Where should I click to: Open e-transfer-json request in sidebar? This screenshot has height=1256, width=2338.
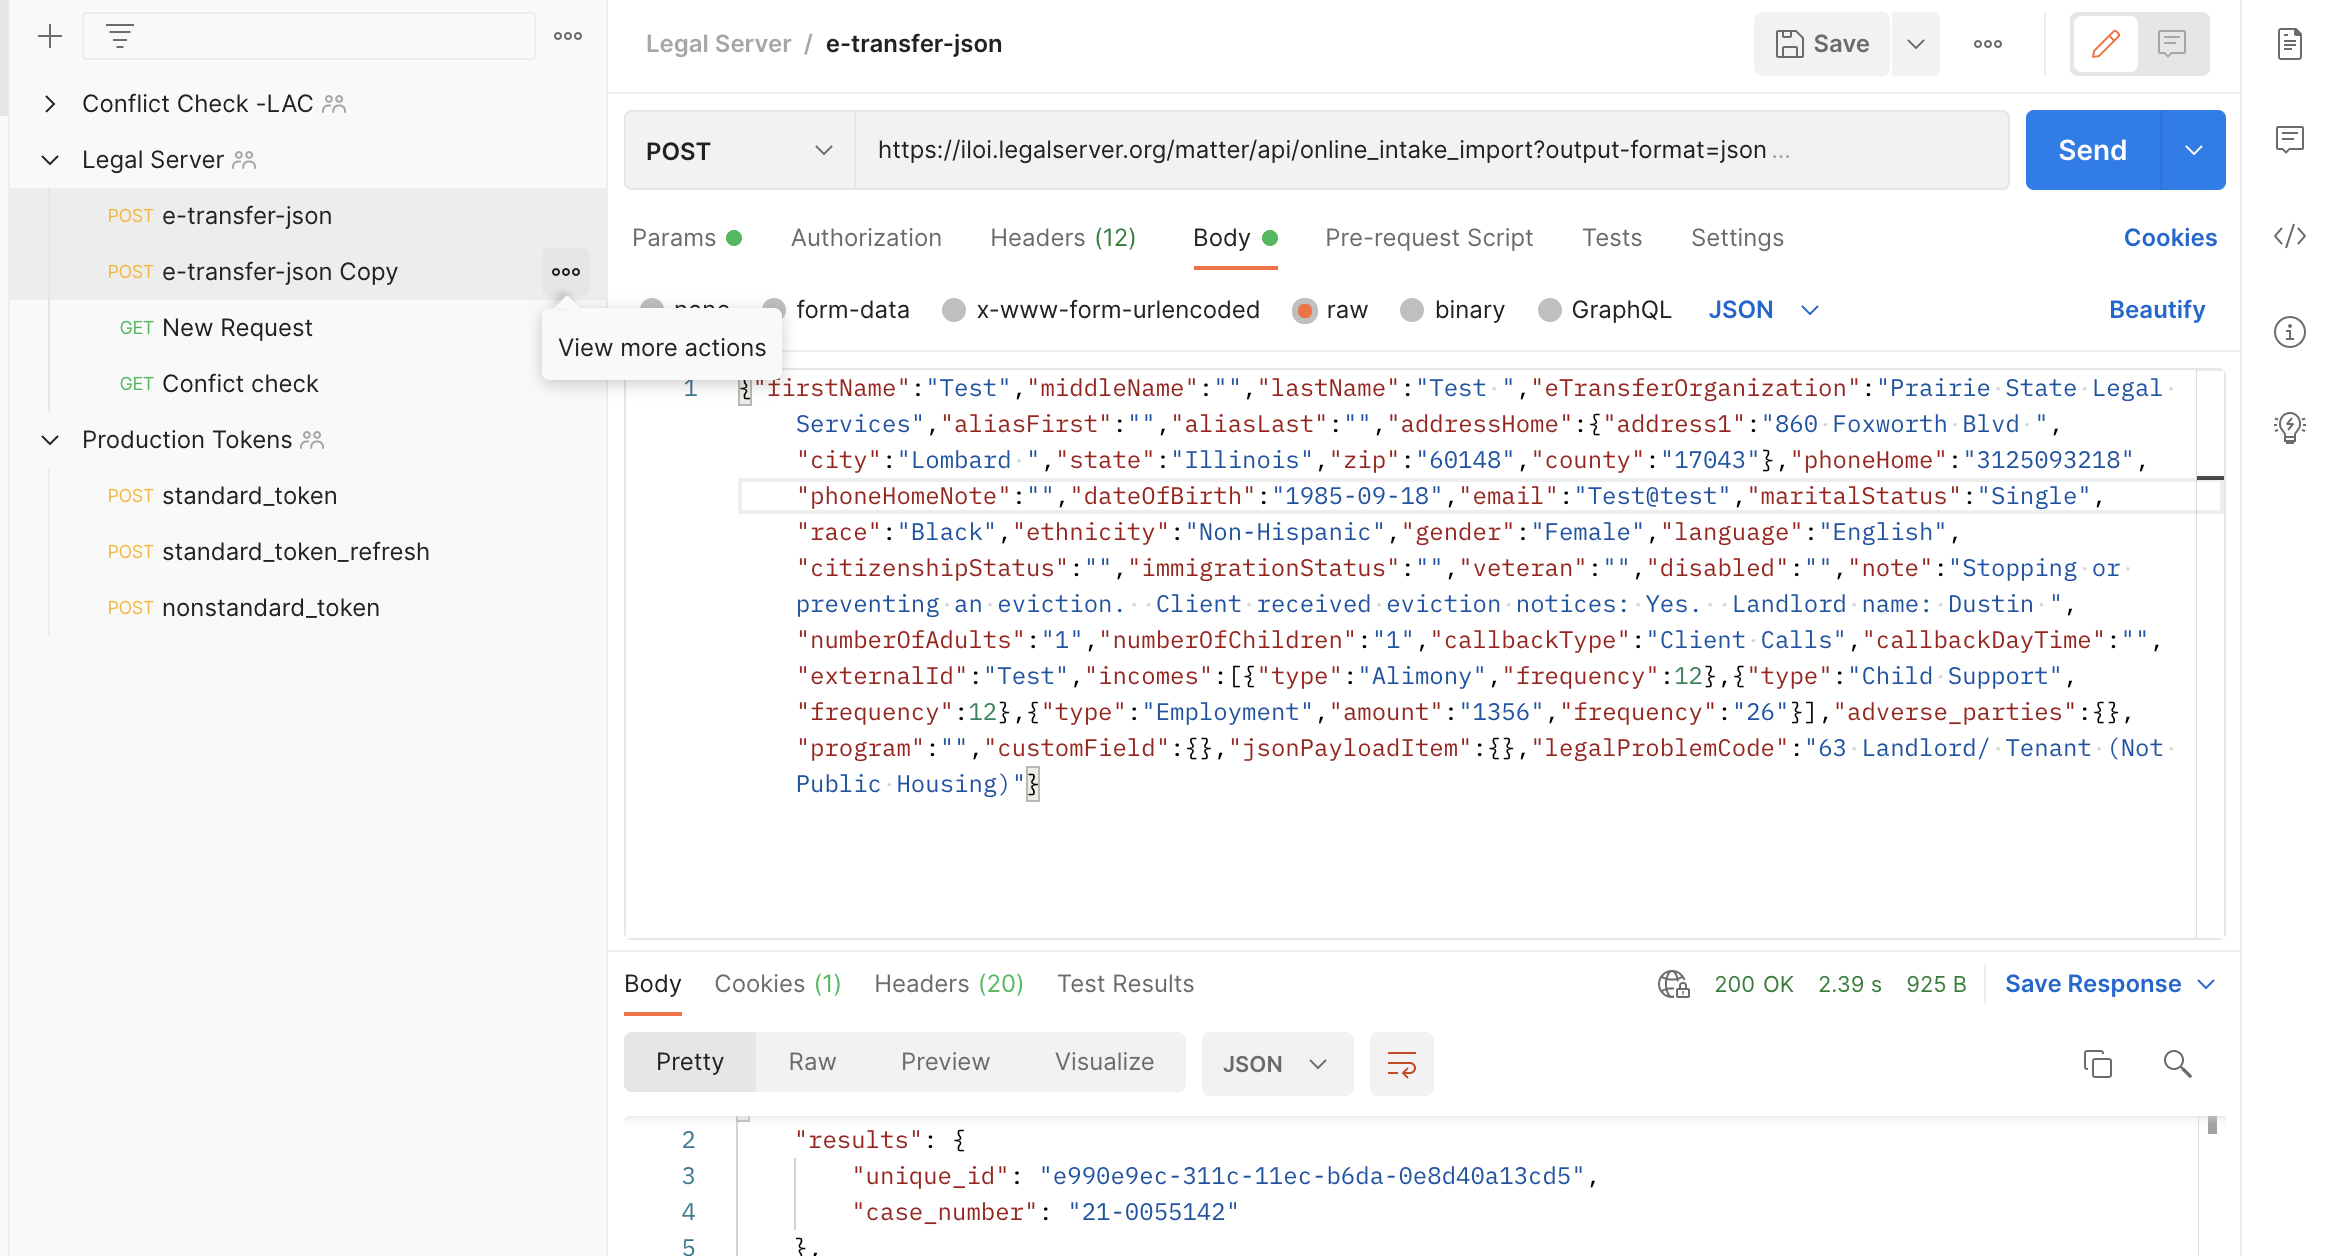[x=308, y=216]
